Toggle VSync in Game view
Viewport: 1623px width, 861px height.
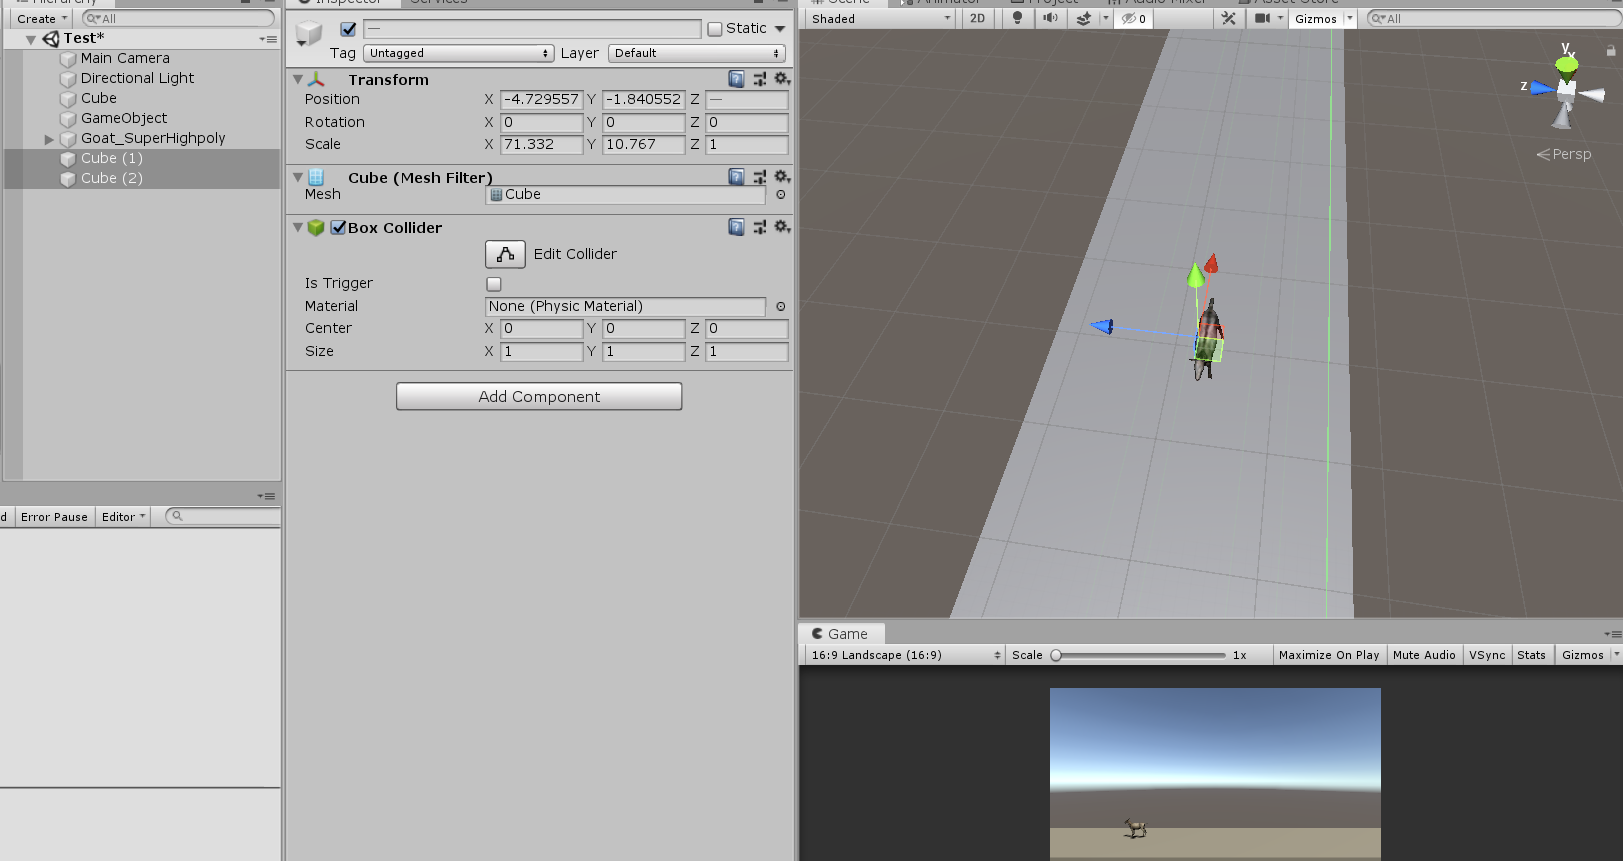1487,655
